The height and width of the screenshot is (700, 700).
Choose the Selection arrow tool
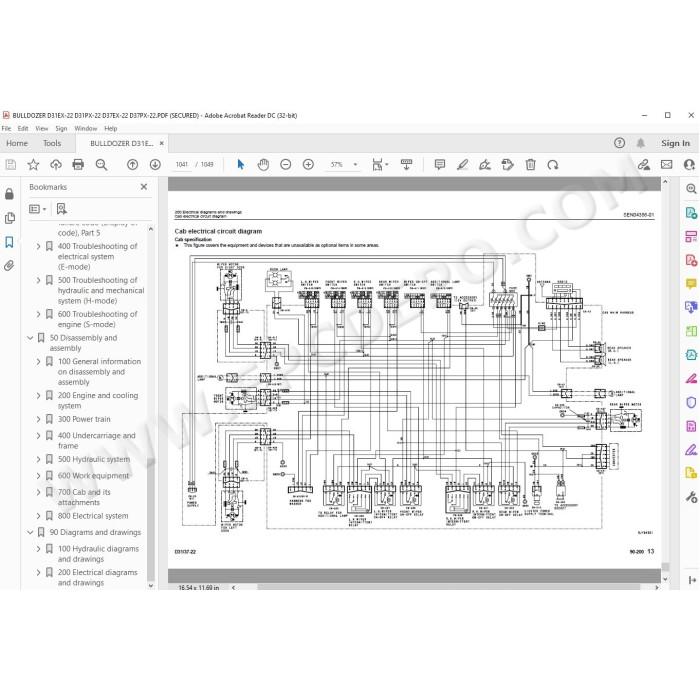tap(241, 165)
